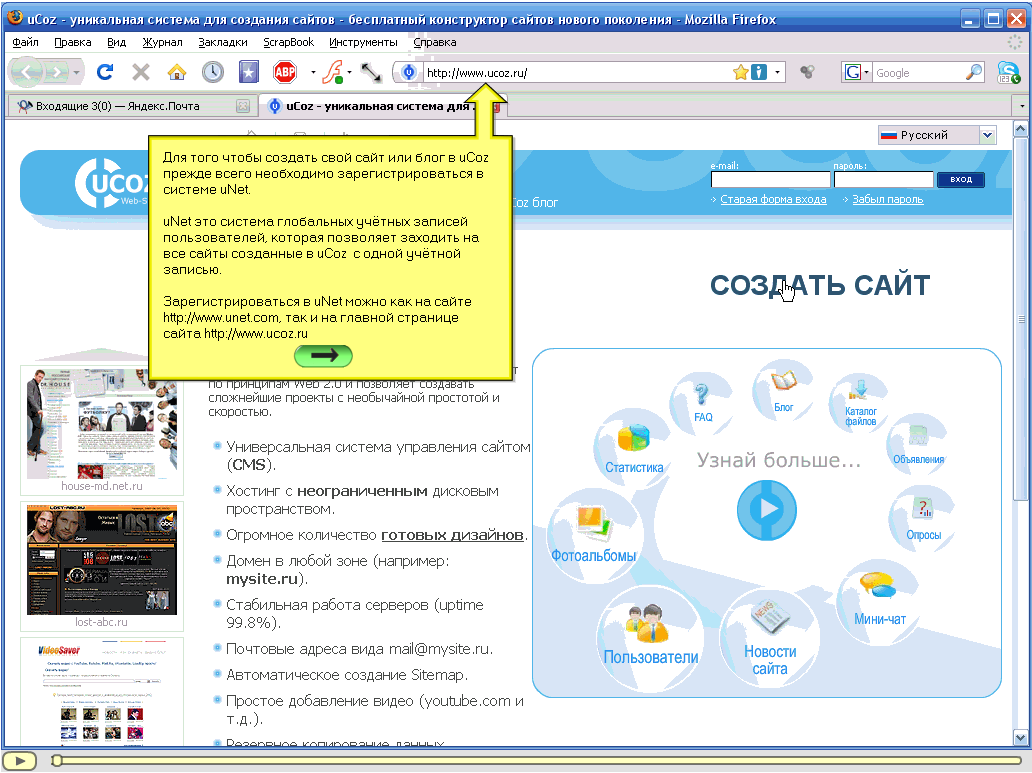The image size is (1032, 773).
Task: Click the Старая форма входа link
Action: (773, 199)
